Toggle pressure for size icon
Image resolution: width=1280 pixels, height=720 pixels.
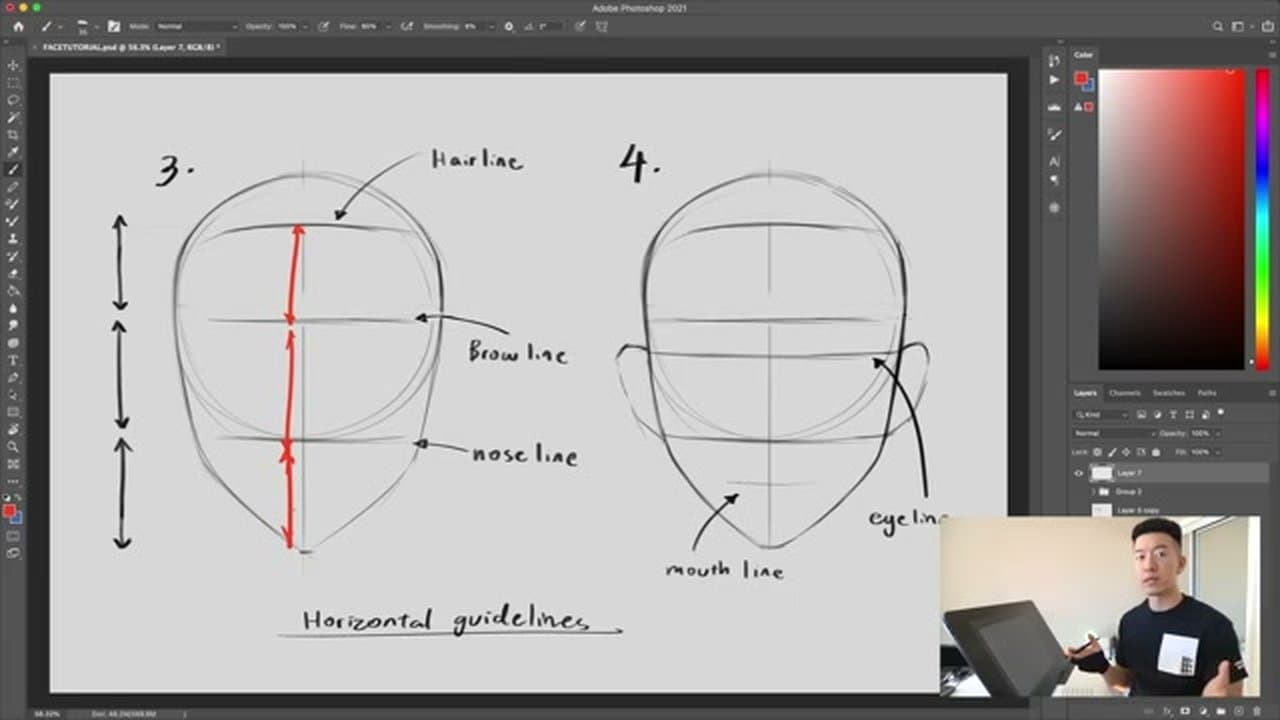[x=580, y=25]
